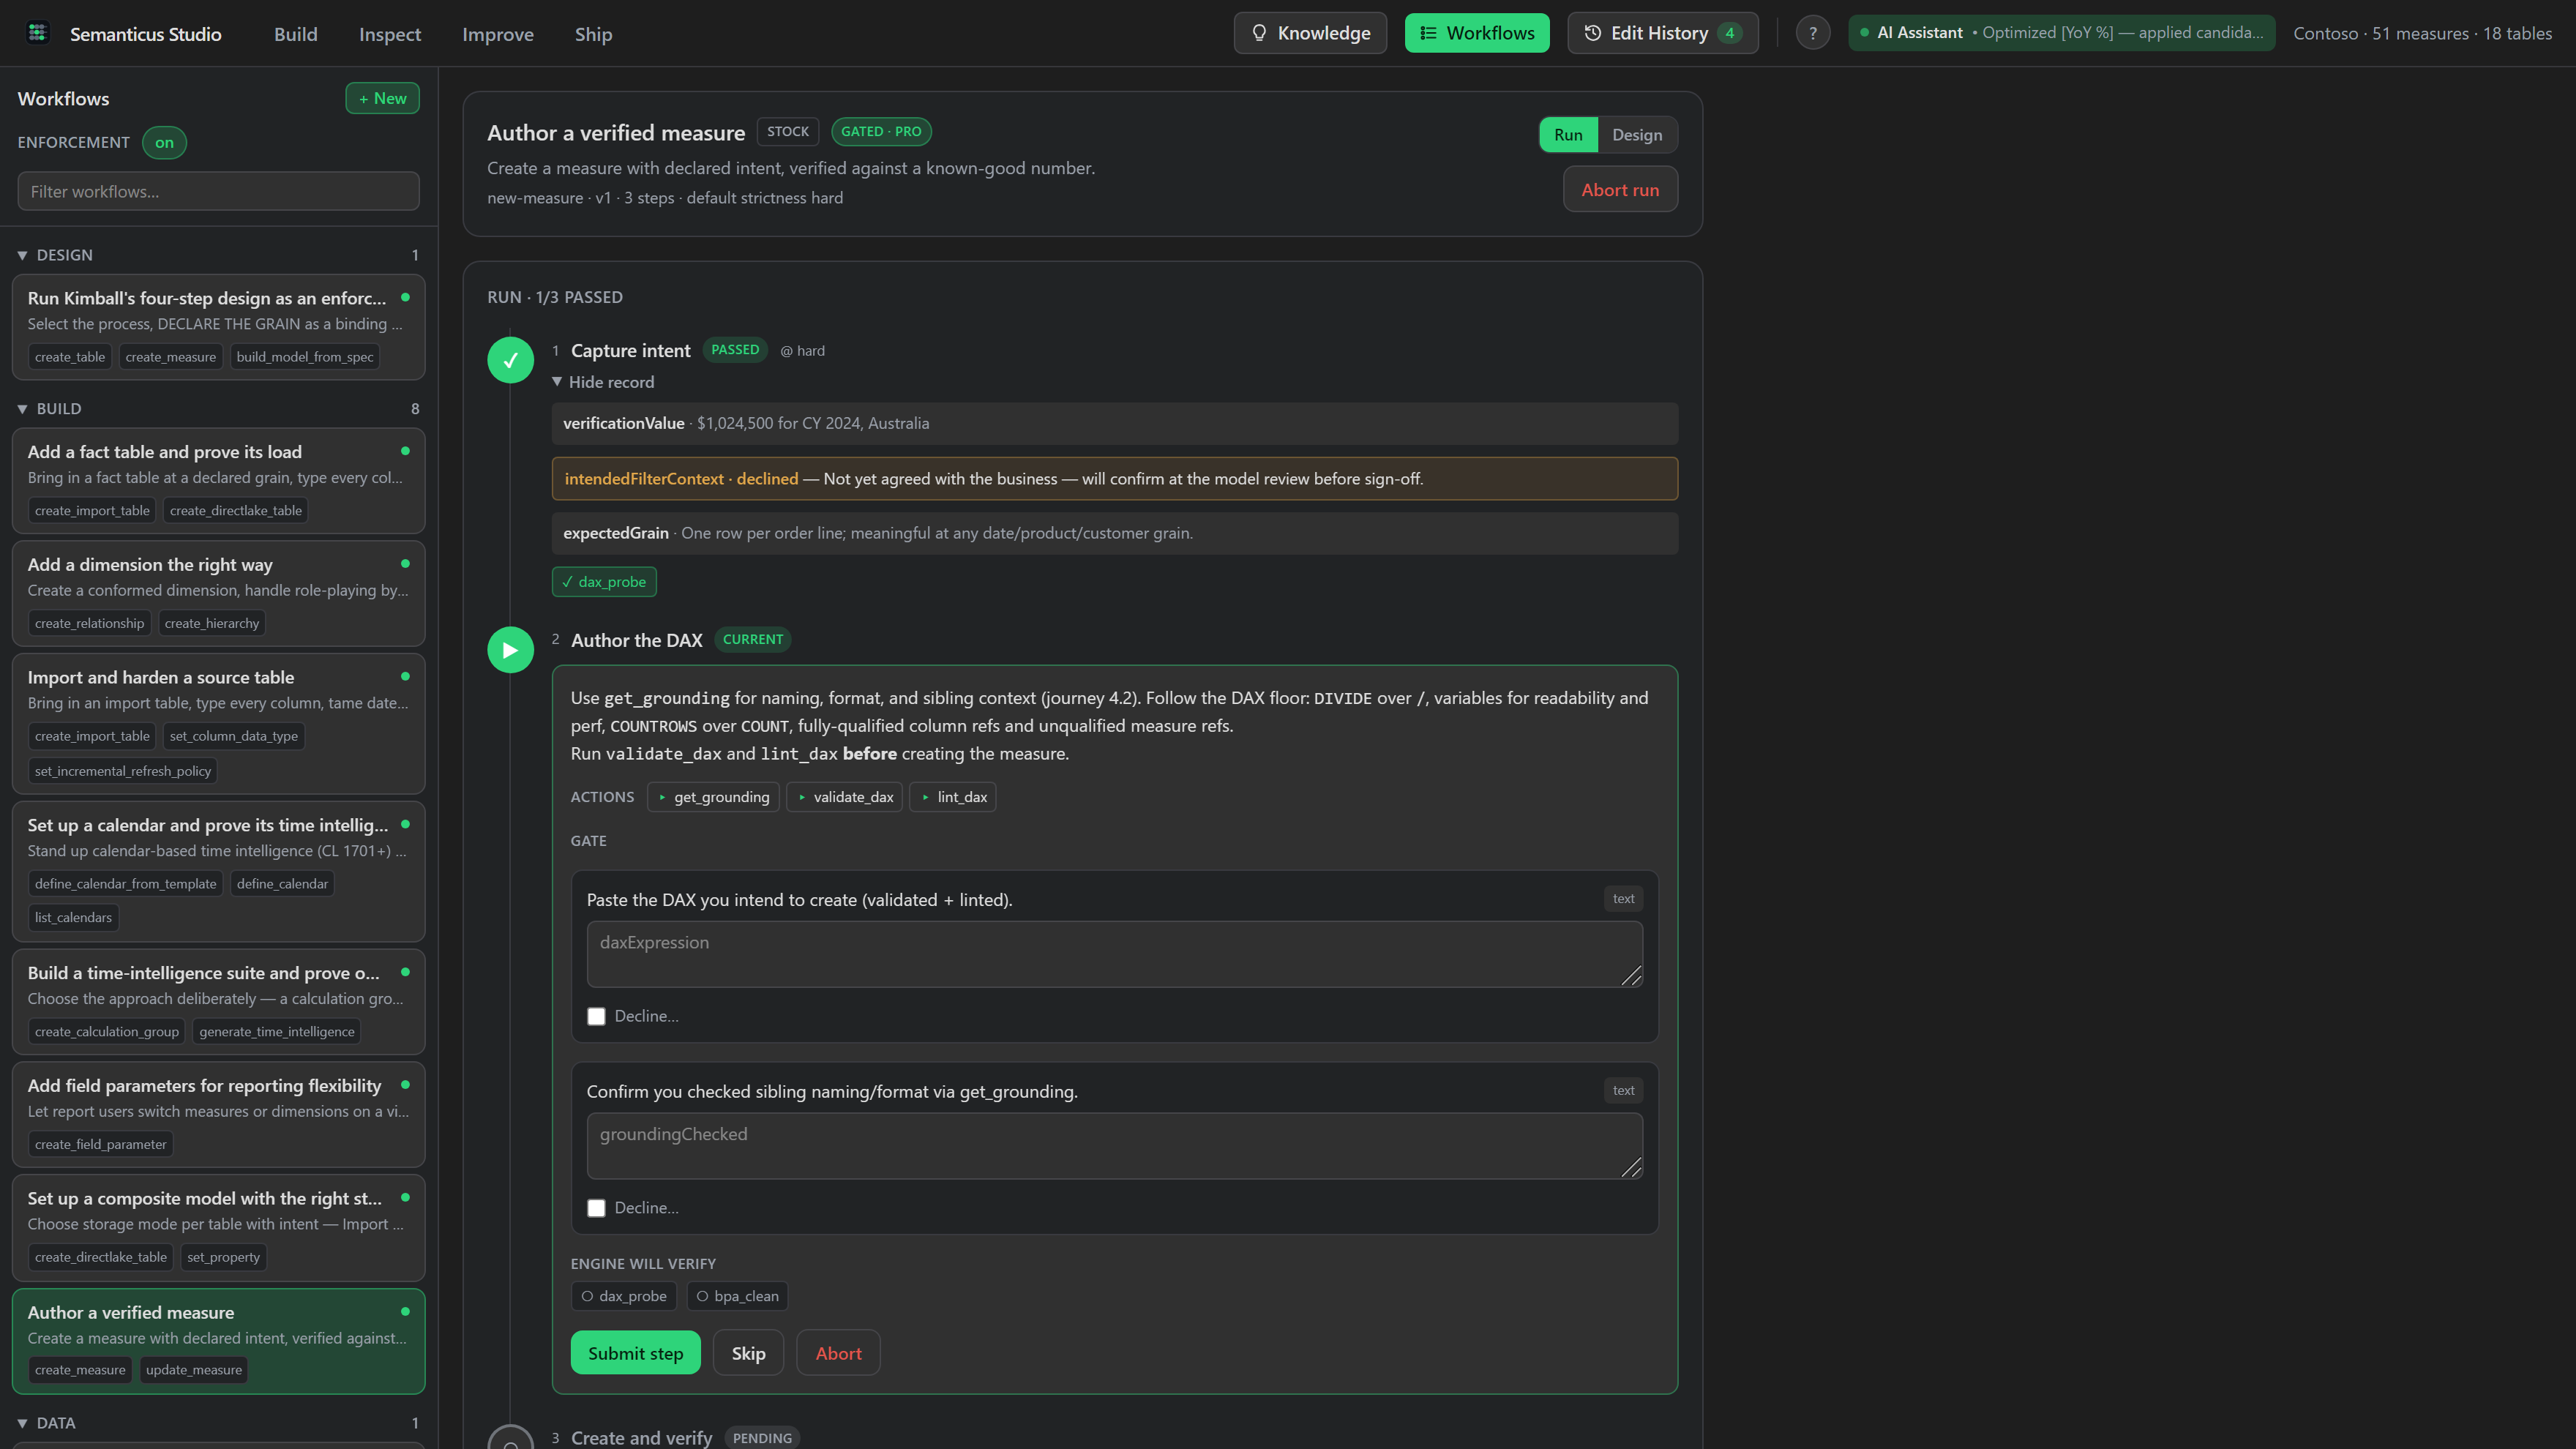Click status dot on Add a fact table card

tap(405, 451)
